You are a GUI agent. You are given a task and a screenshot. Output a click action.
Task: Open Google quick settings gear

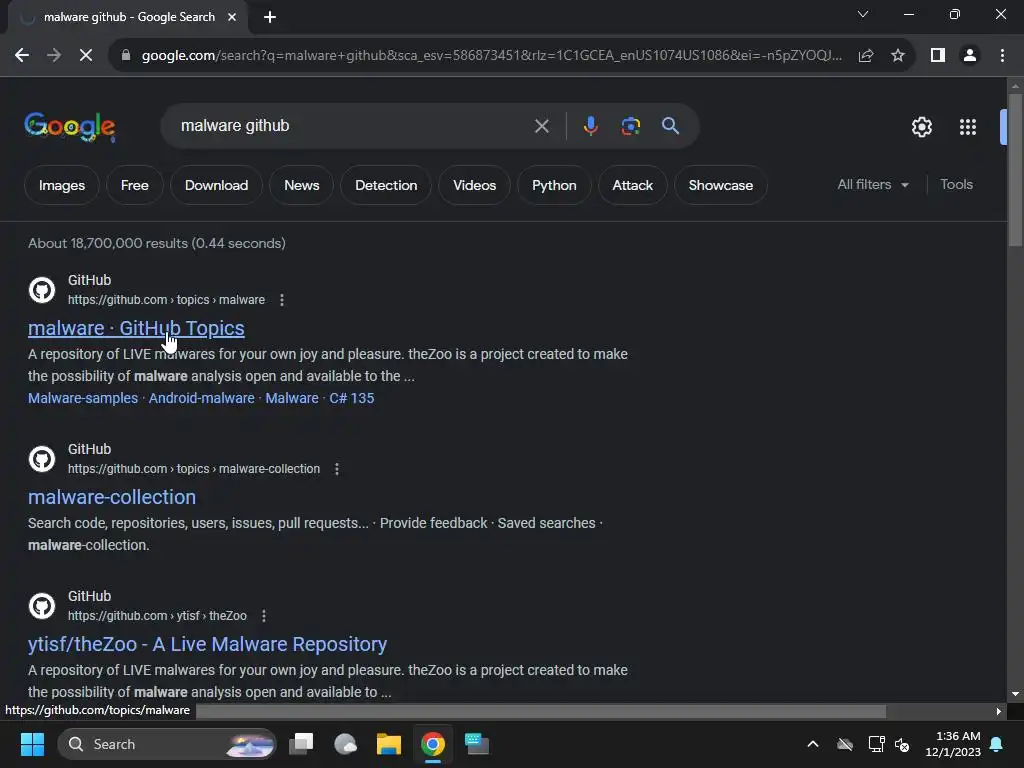click(x=921, y=127)
